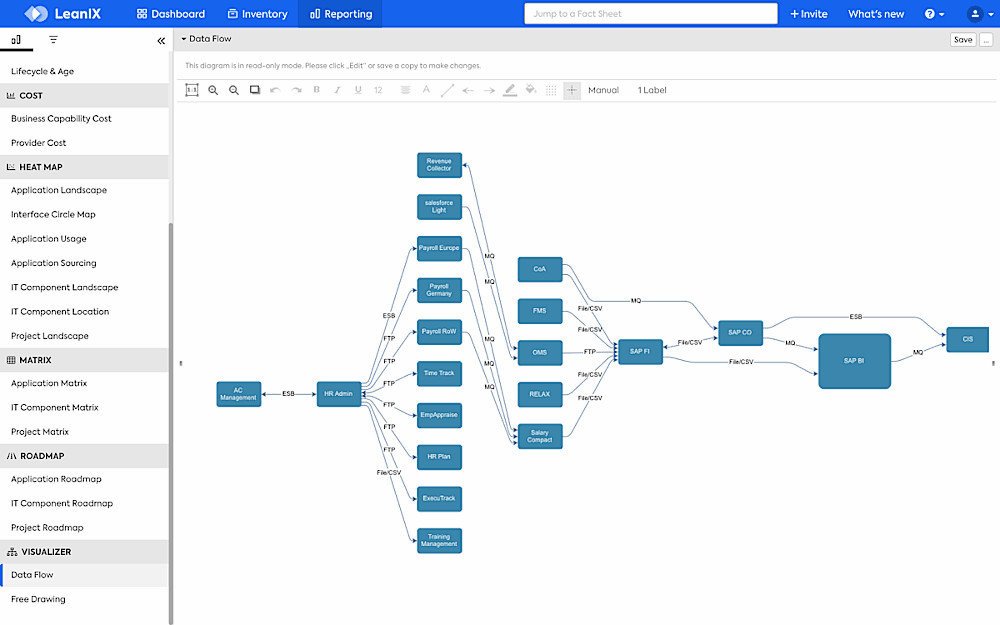Choose the line color pencil tool
The image size is (1000, 625).
pyautogui.click(x=510, y=90)
